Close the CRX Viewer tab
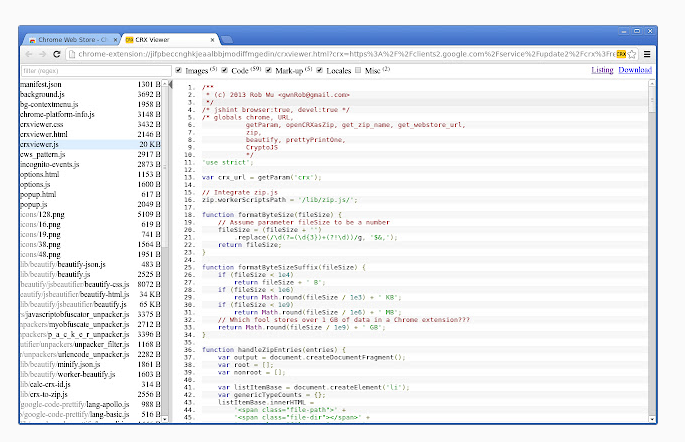The image size is (685, 442). (212, 40)
